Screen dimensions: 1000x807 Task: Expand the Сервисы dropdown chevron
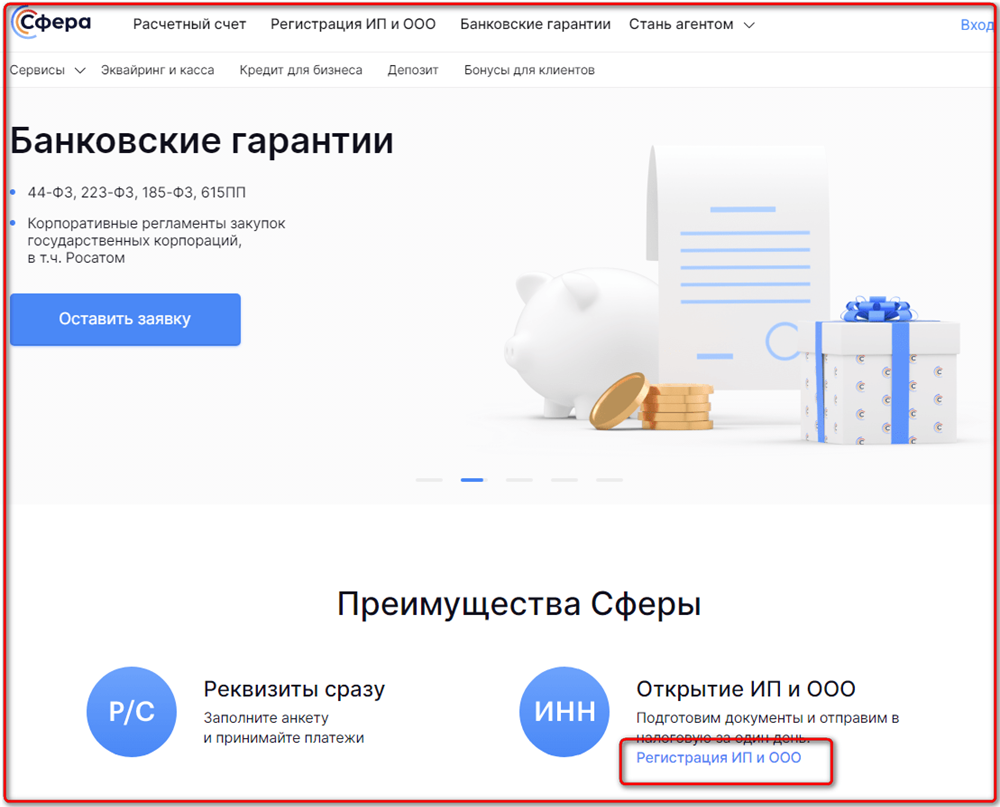[80, 70]
